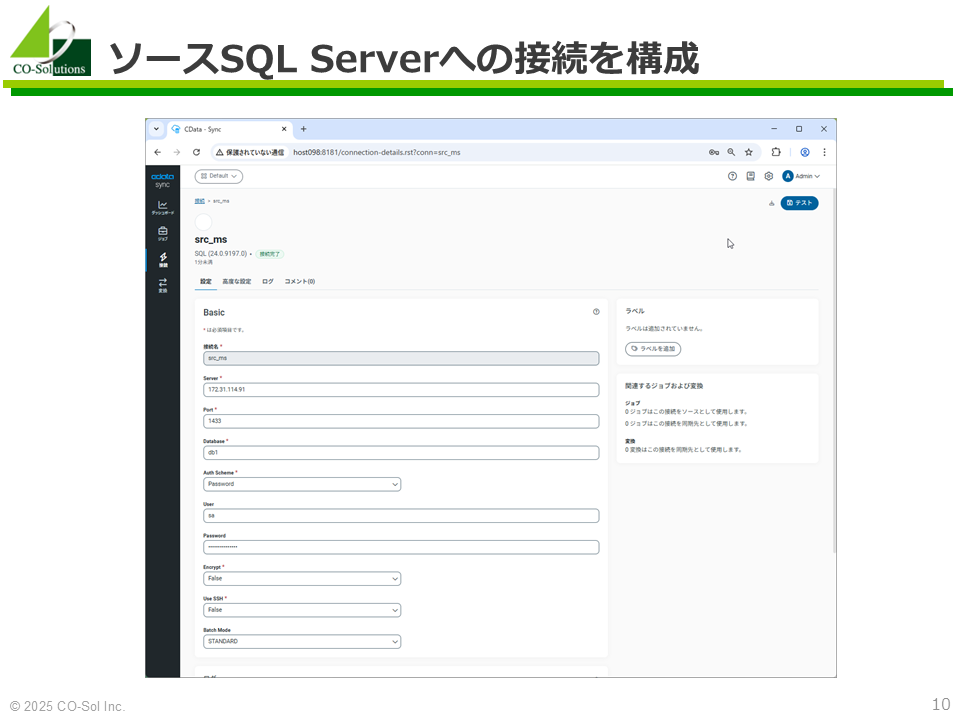Open the Default workspace dropdown
This screenshot has height=720, width=960.
[x=219, y=176]
